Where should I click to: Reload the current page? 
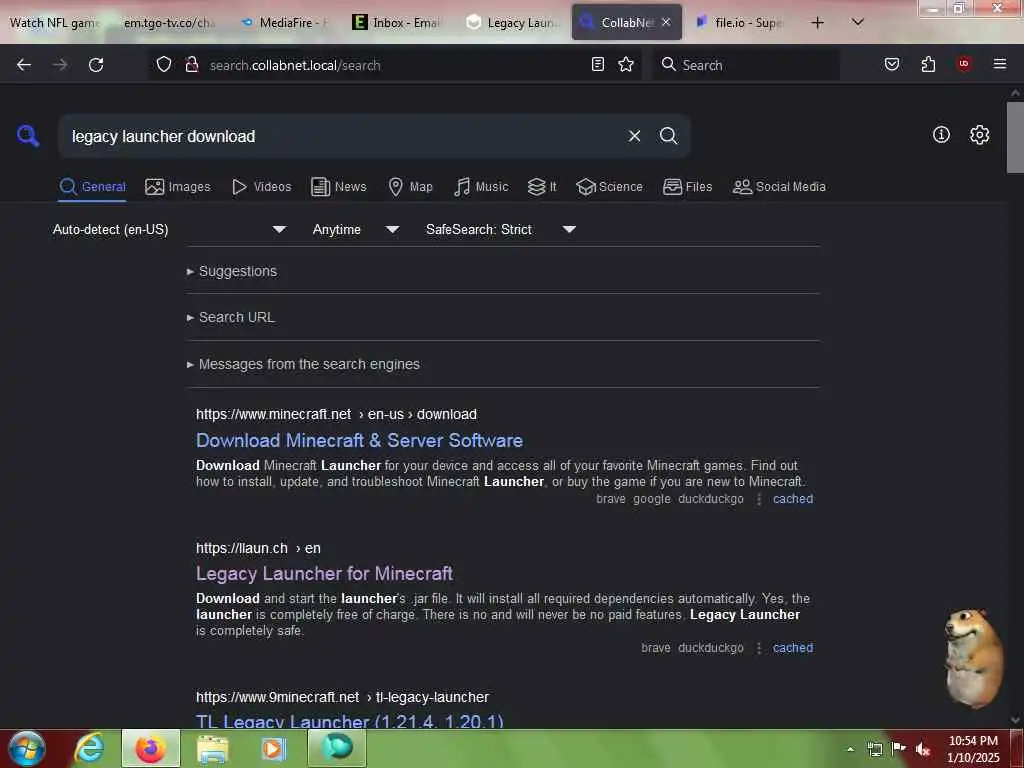click(96, 65)
